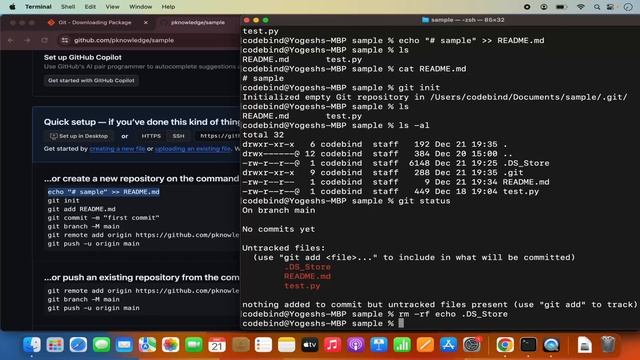This screenshot has height=360, width=640.
Task: Open Spotlight search in menu bar
Action: (597, 7)
